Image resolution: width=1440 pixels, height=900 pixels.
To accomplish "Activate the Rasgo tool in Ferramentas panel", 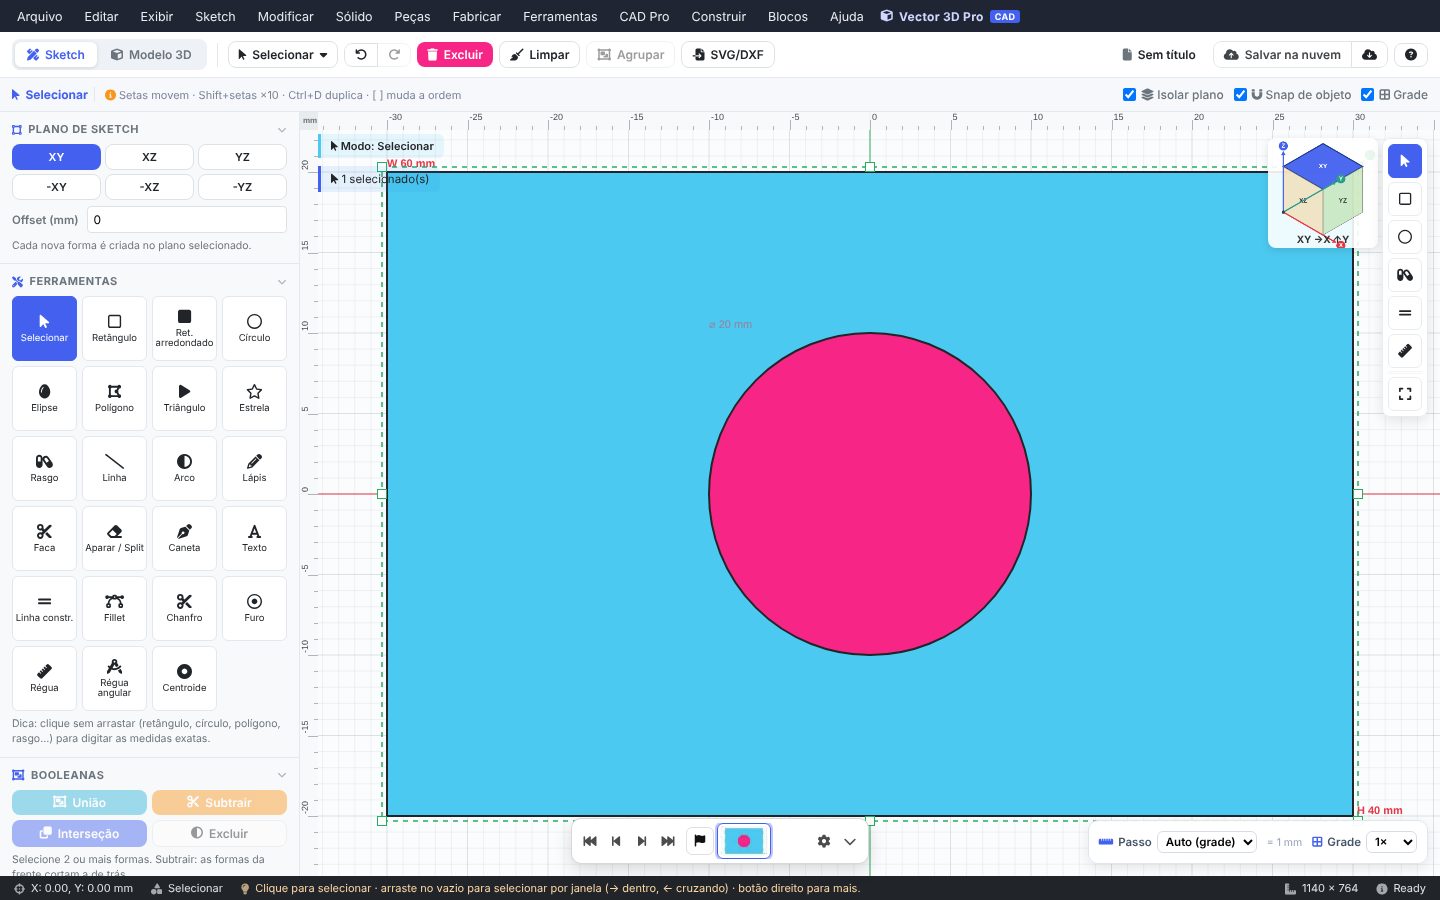I will coord(44,468).
